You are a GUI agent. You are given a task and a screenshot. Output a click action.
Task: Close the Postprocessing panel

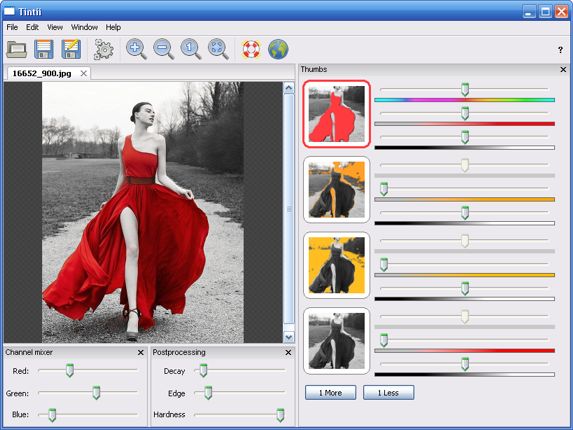click(288, 353)
